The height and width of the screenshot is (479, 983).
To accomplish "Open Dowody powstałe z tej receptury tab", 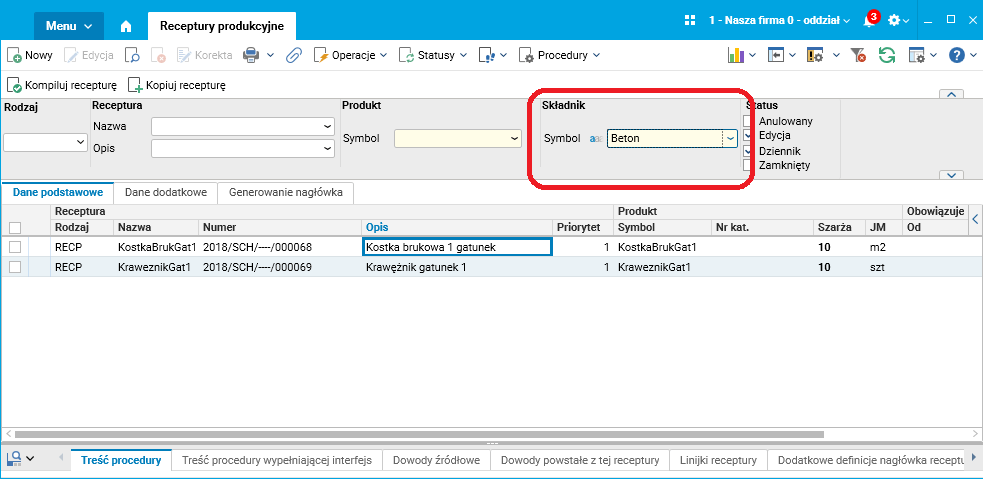I will point(580,460).
